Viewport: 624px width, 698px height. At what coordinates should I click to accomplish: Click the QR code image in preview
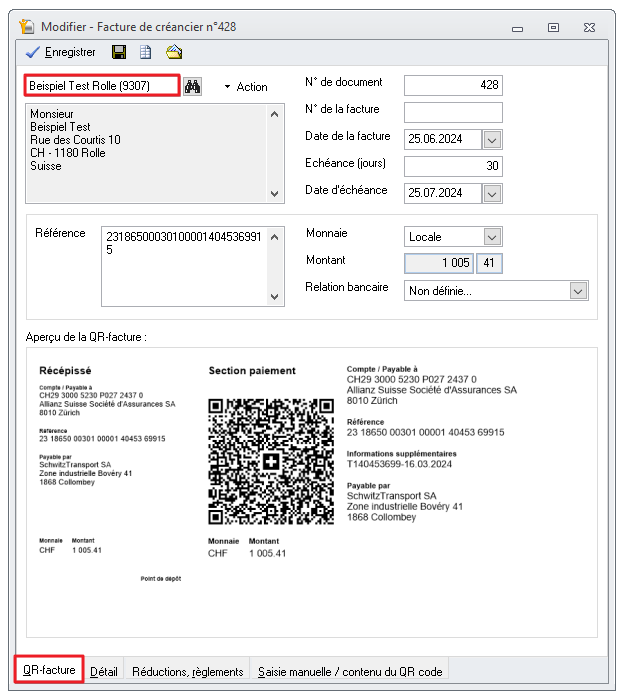pyautogui.click(x=271, y=461)
